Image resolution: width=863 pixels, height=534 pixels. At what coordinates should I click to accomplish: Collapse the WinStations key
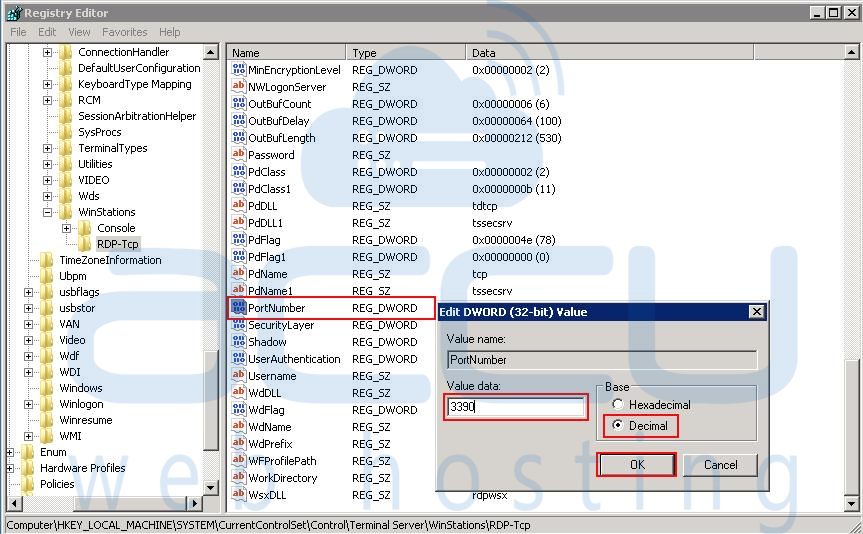47,212
